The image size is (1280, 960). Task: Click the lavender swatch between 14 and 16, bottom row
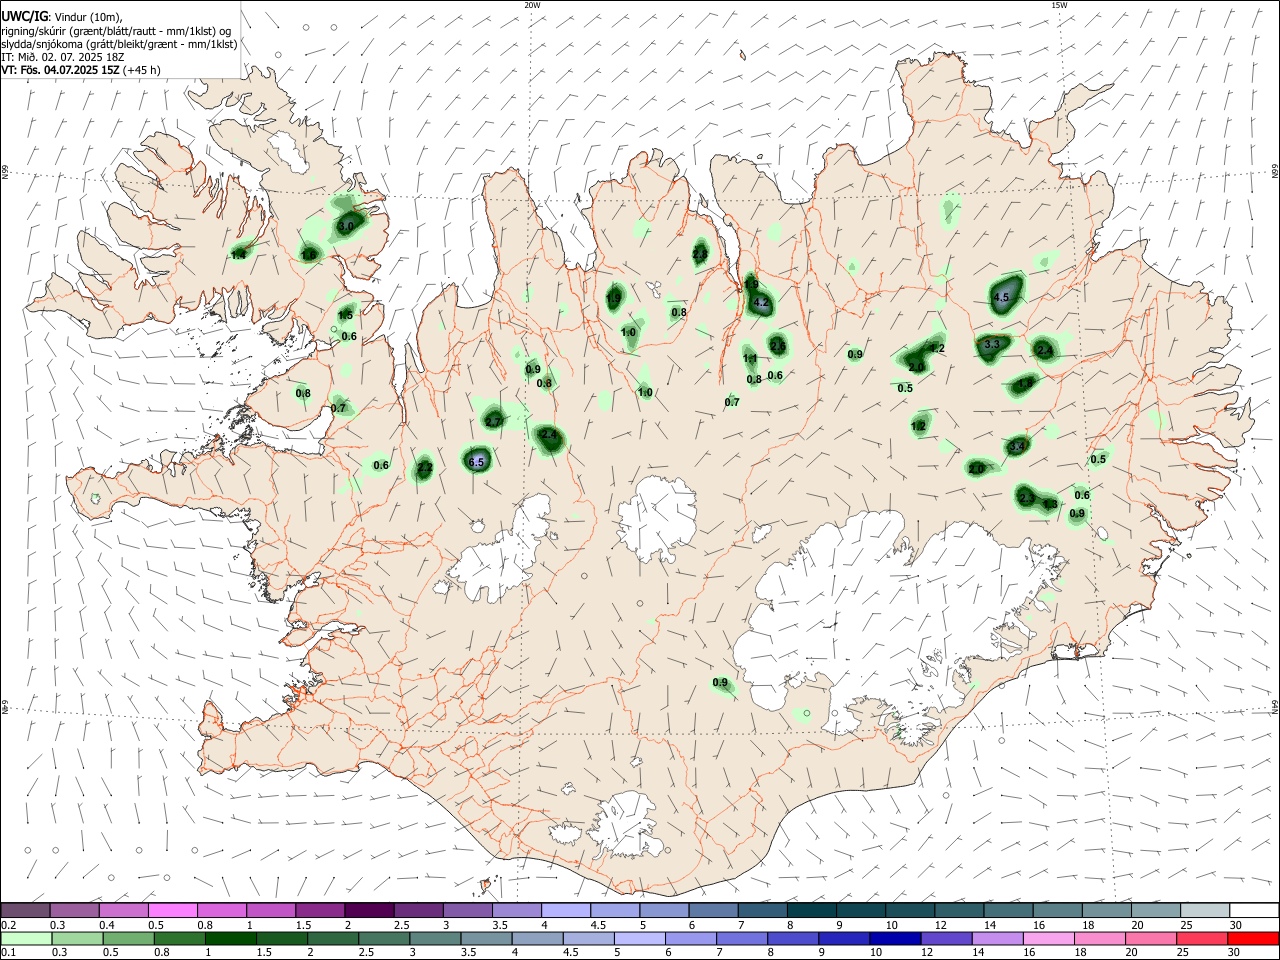[x=996, y=938]
